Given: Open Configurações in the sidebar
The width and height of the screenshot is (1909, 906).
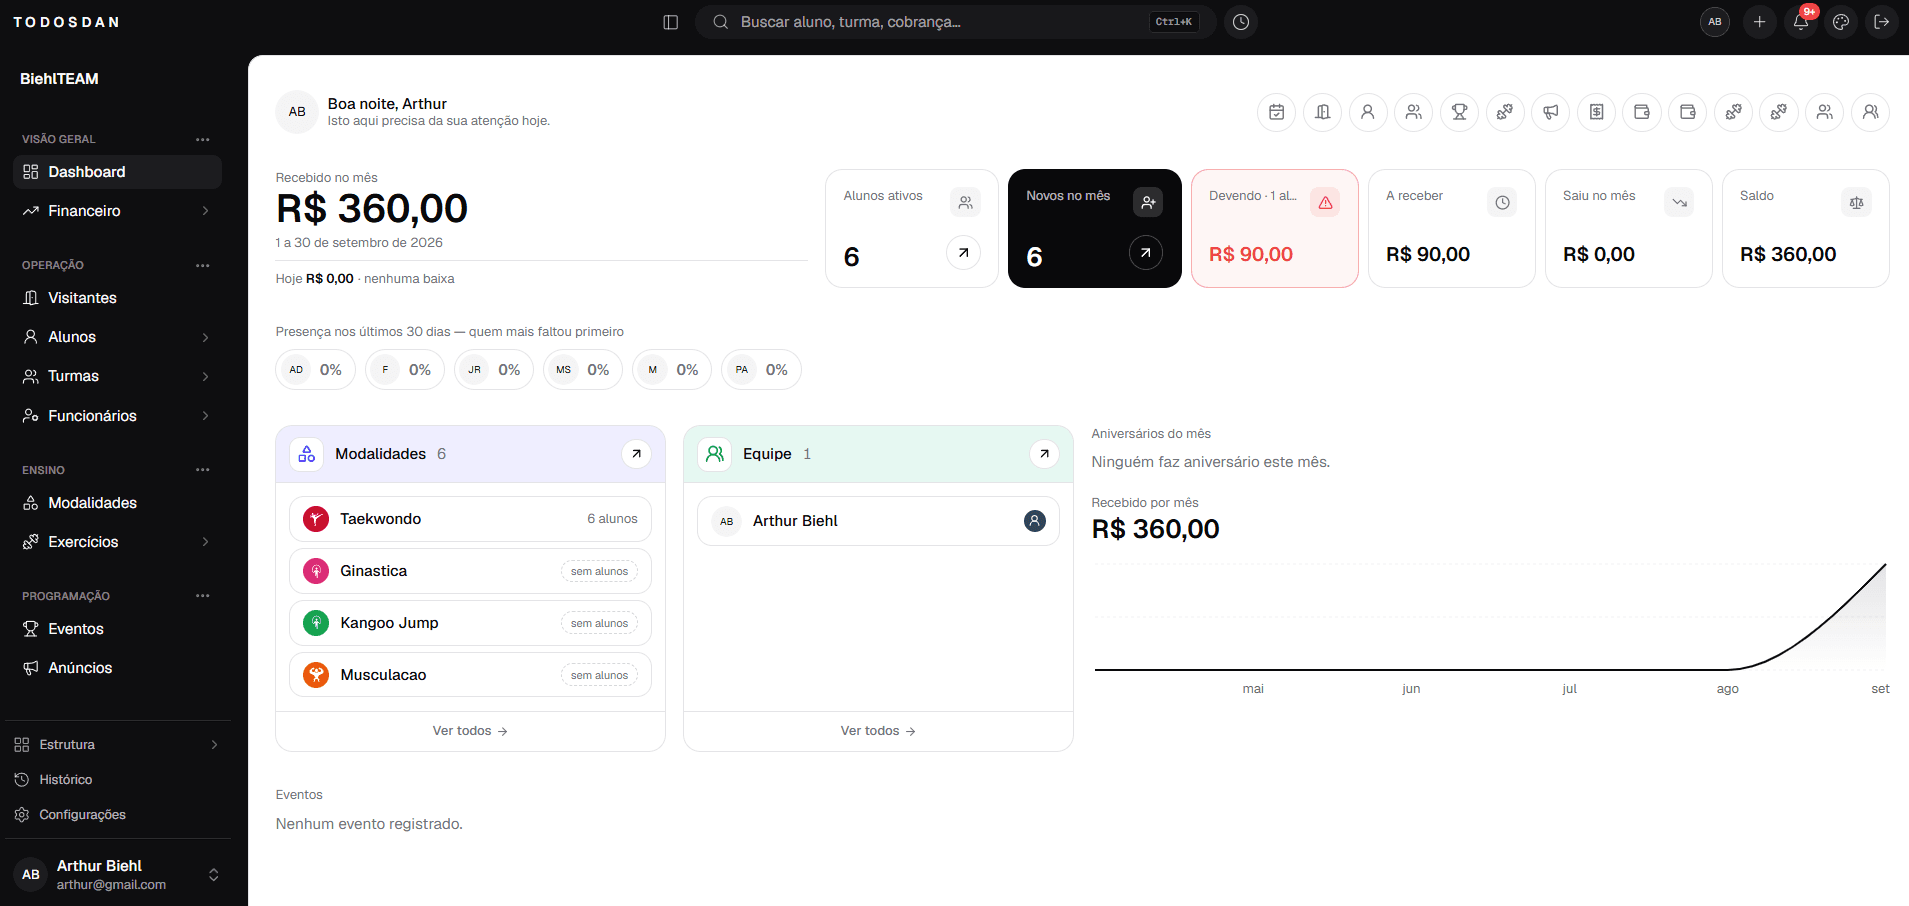Looking at the screenshot, I should point(118,815).
